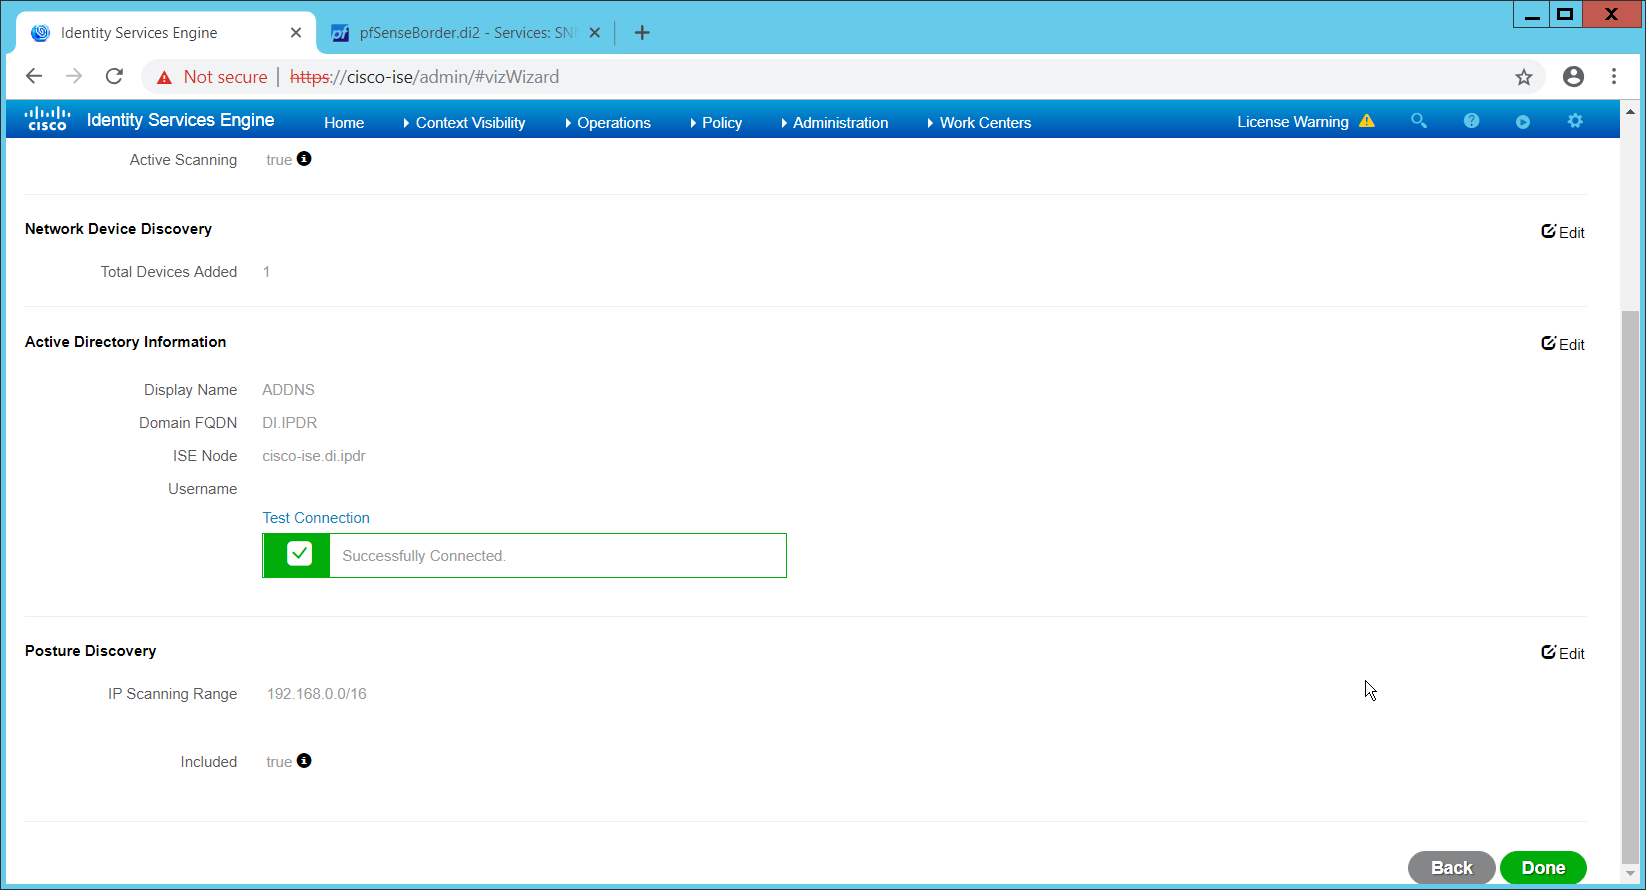Open the Chrome profile avatar icon
1646x890 pixels.
coord(1573,77)
